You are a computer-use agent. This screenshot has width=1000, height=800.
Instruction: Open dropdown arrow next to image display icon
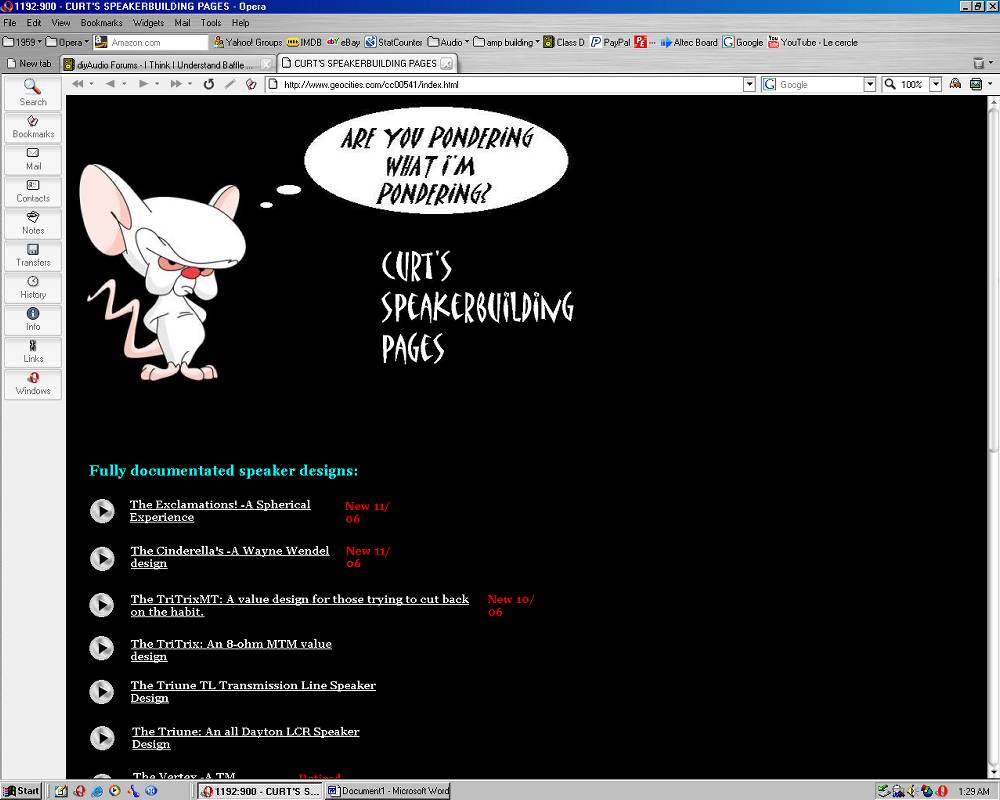[990, 84]
